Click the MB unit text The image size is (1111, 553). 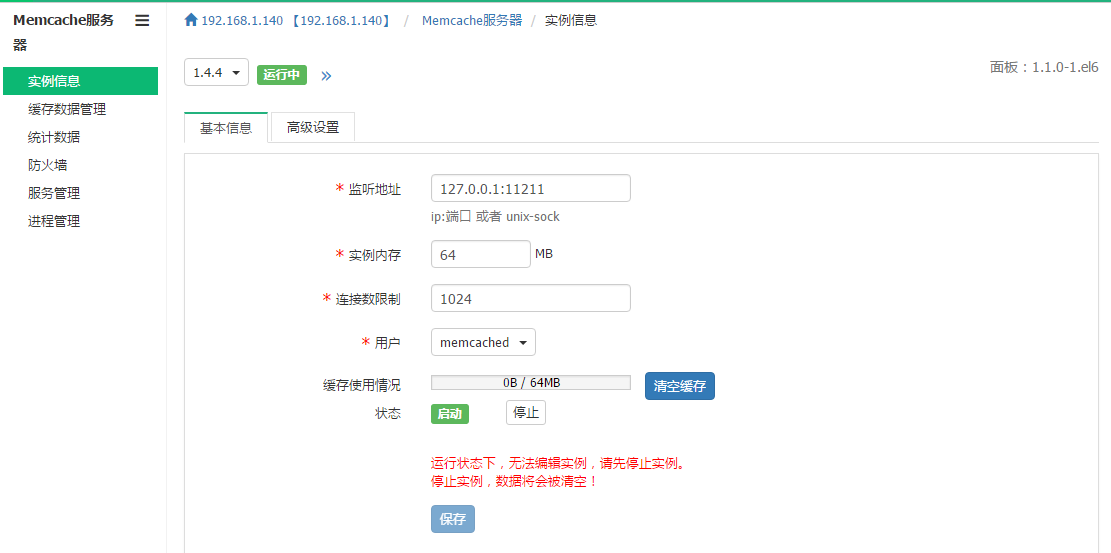[x=543, y=253]
